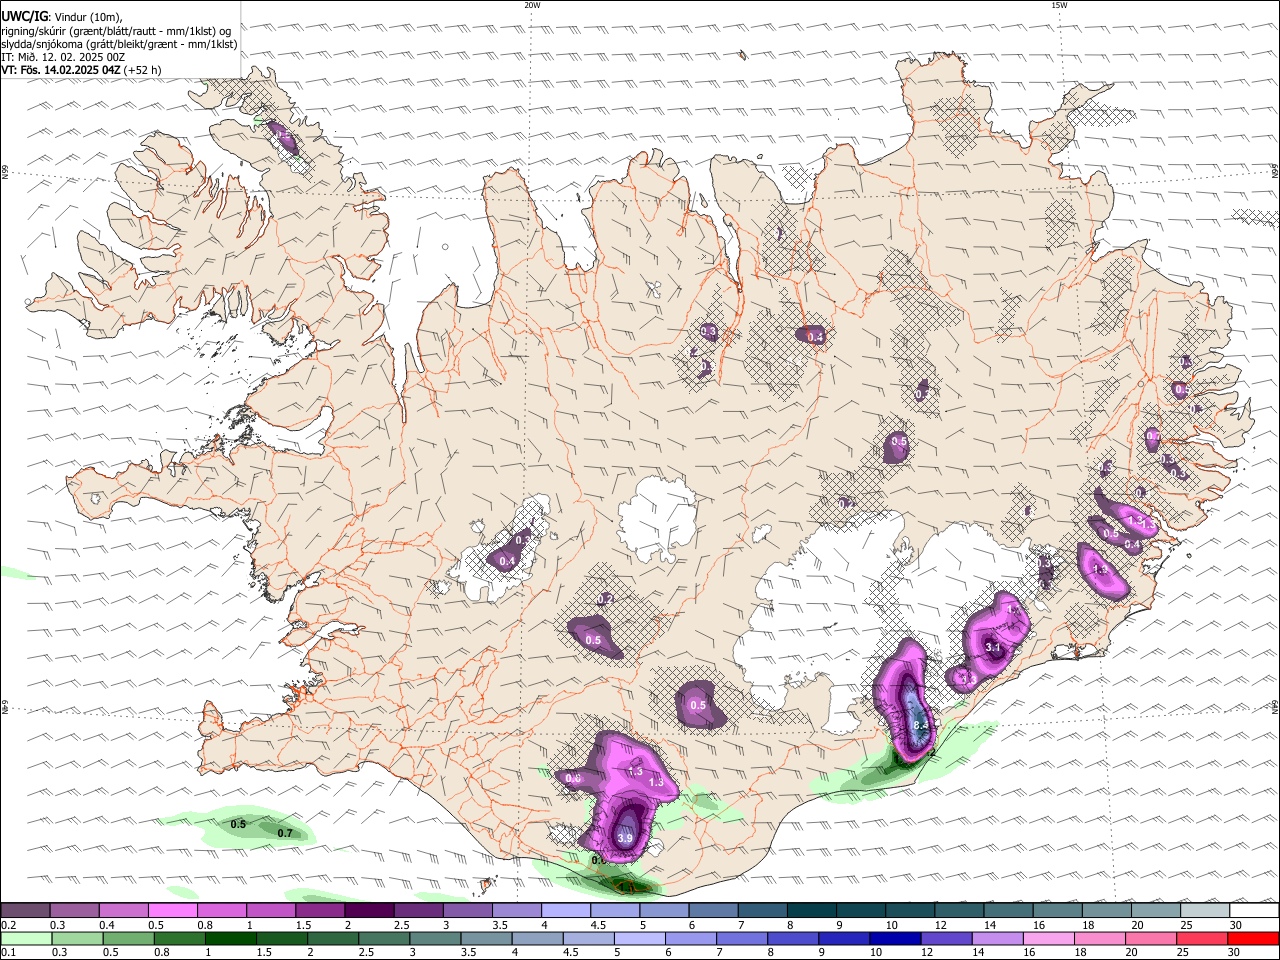Click the 0.7 rain value offshore southwest
This screenshot has width=1280, height=960.
click(285, 833)
